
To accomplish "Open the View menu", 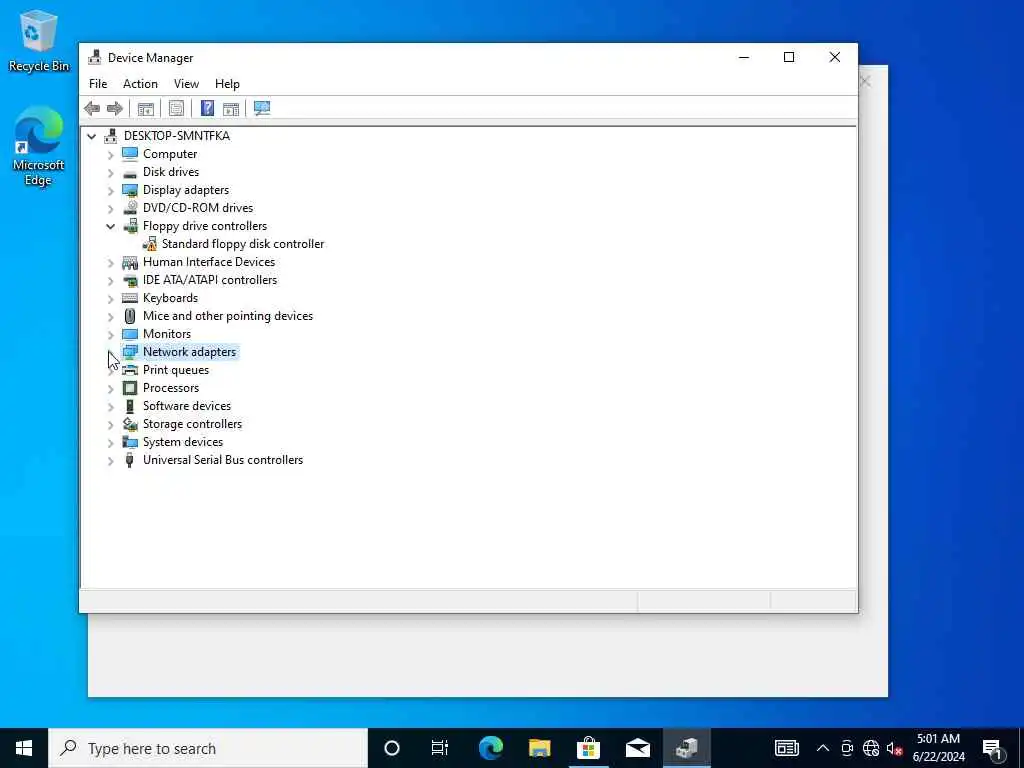I will [186, 84].
